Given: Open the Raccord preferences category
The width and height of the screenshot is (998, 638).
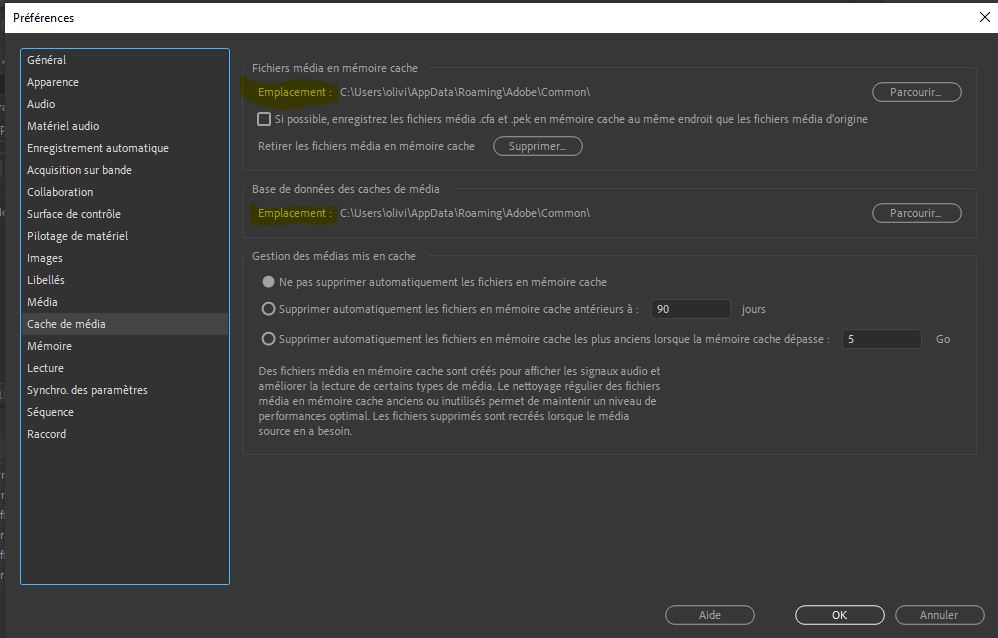Looking at the screenshot, I should coord(46,434).
